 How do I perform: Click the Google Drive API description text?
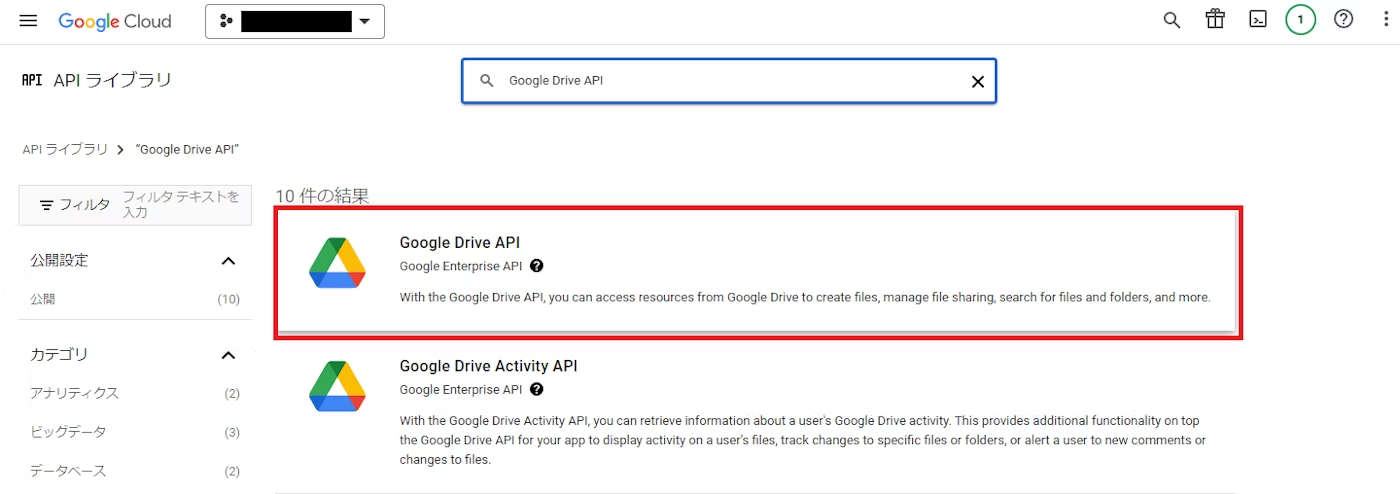pos(805,297)
